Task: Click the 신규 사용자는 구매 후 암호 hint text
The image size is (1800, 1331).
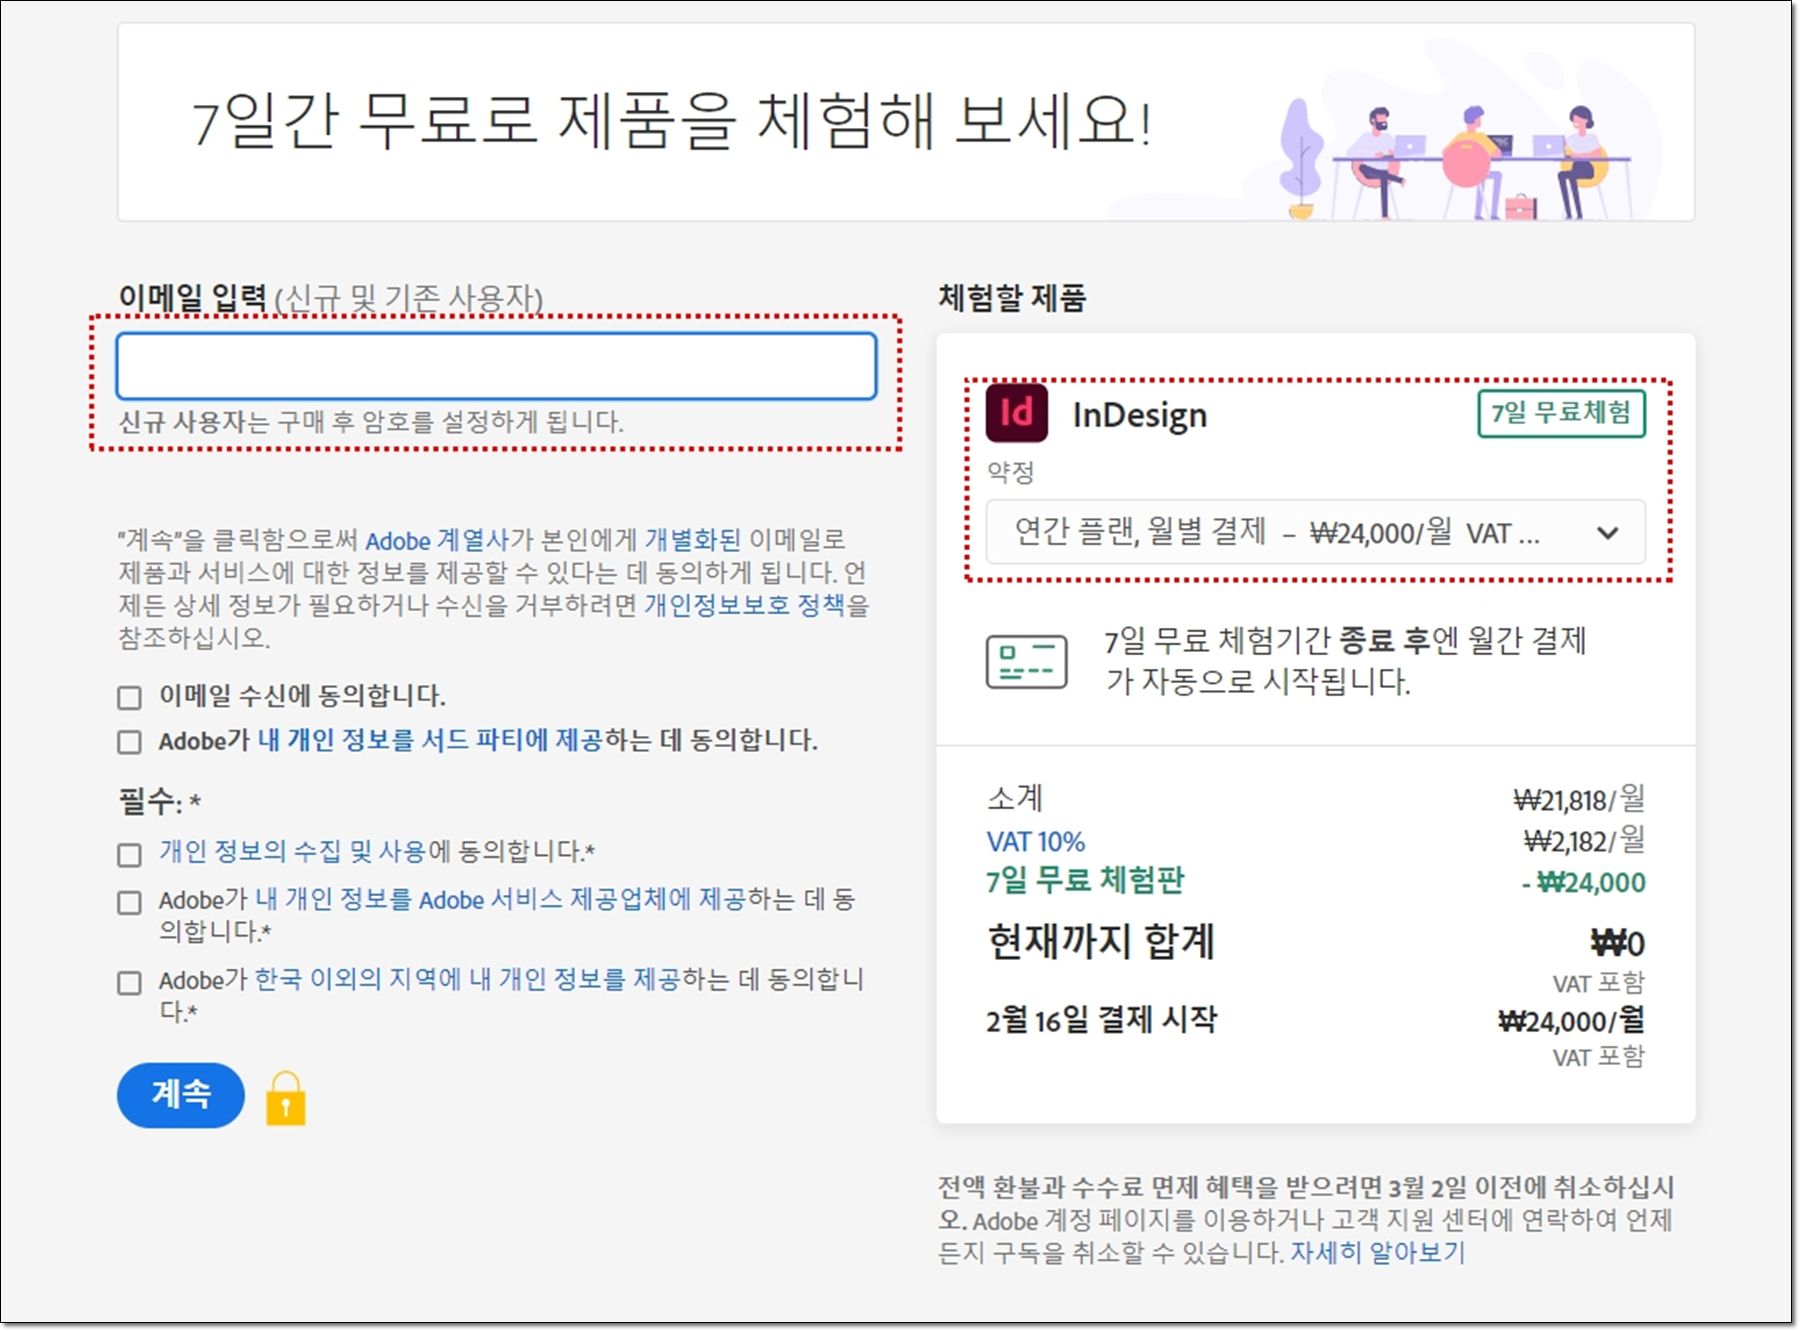Action: 371,421
